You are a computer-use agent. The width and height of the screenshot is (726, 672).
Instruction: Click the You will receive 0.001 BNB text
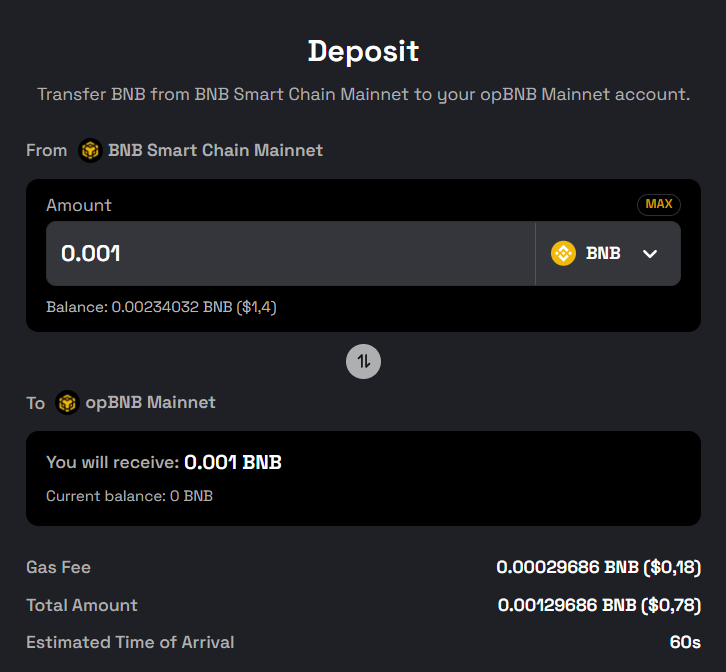pyautogui.click(x=164, y=462)
